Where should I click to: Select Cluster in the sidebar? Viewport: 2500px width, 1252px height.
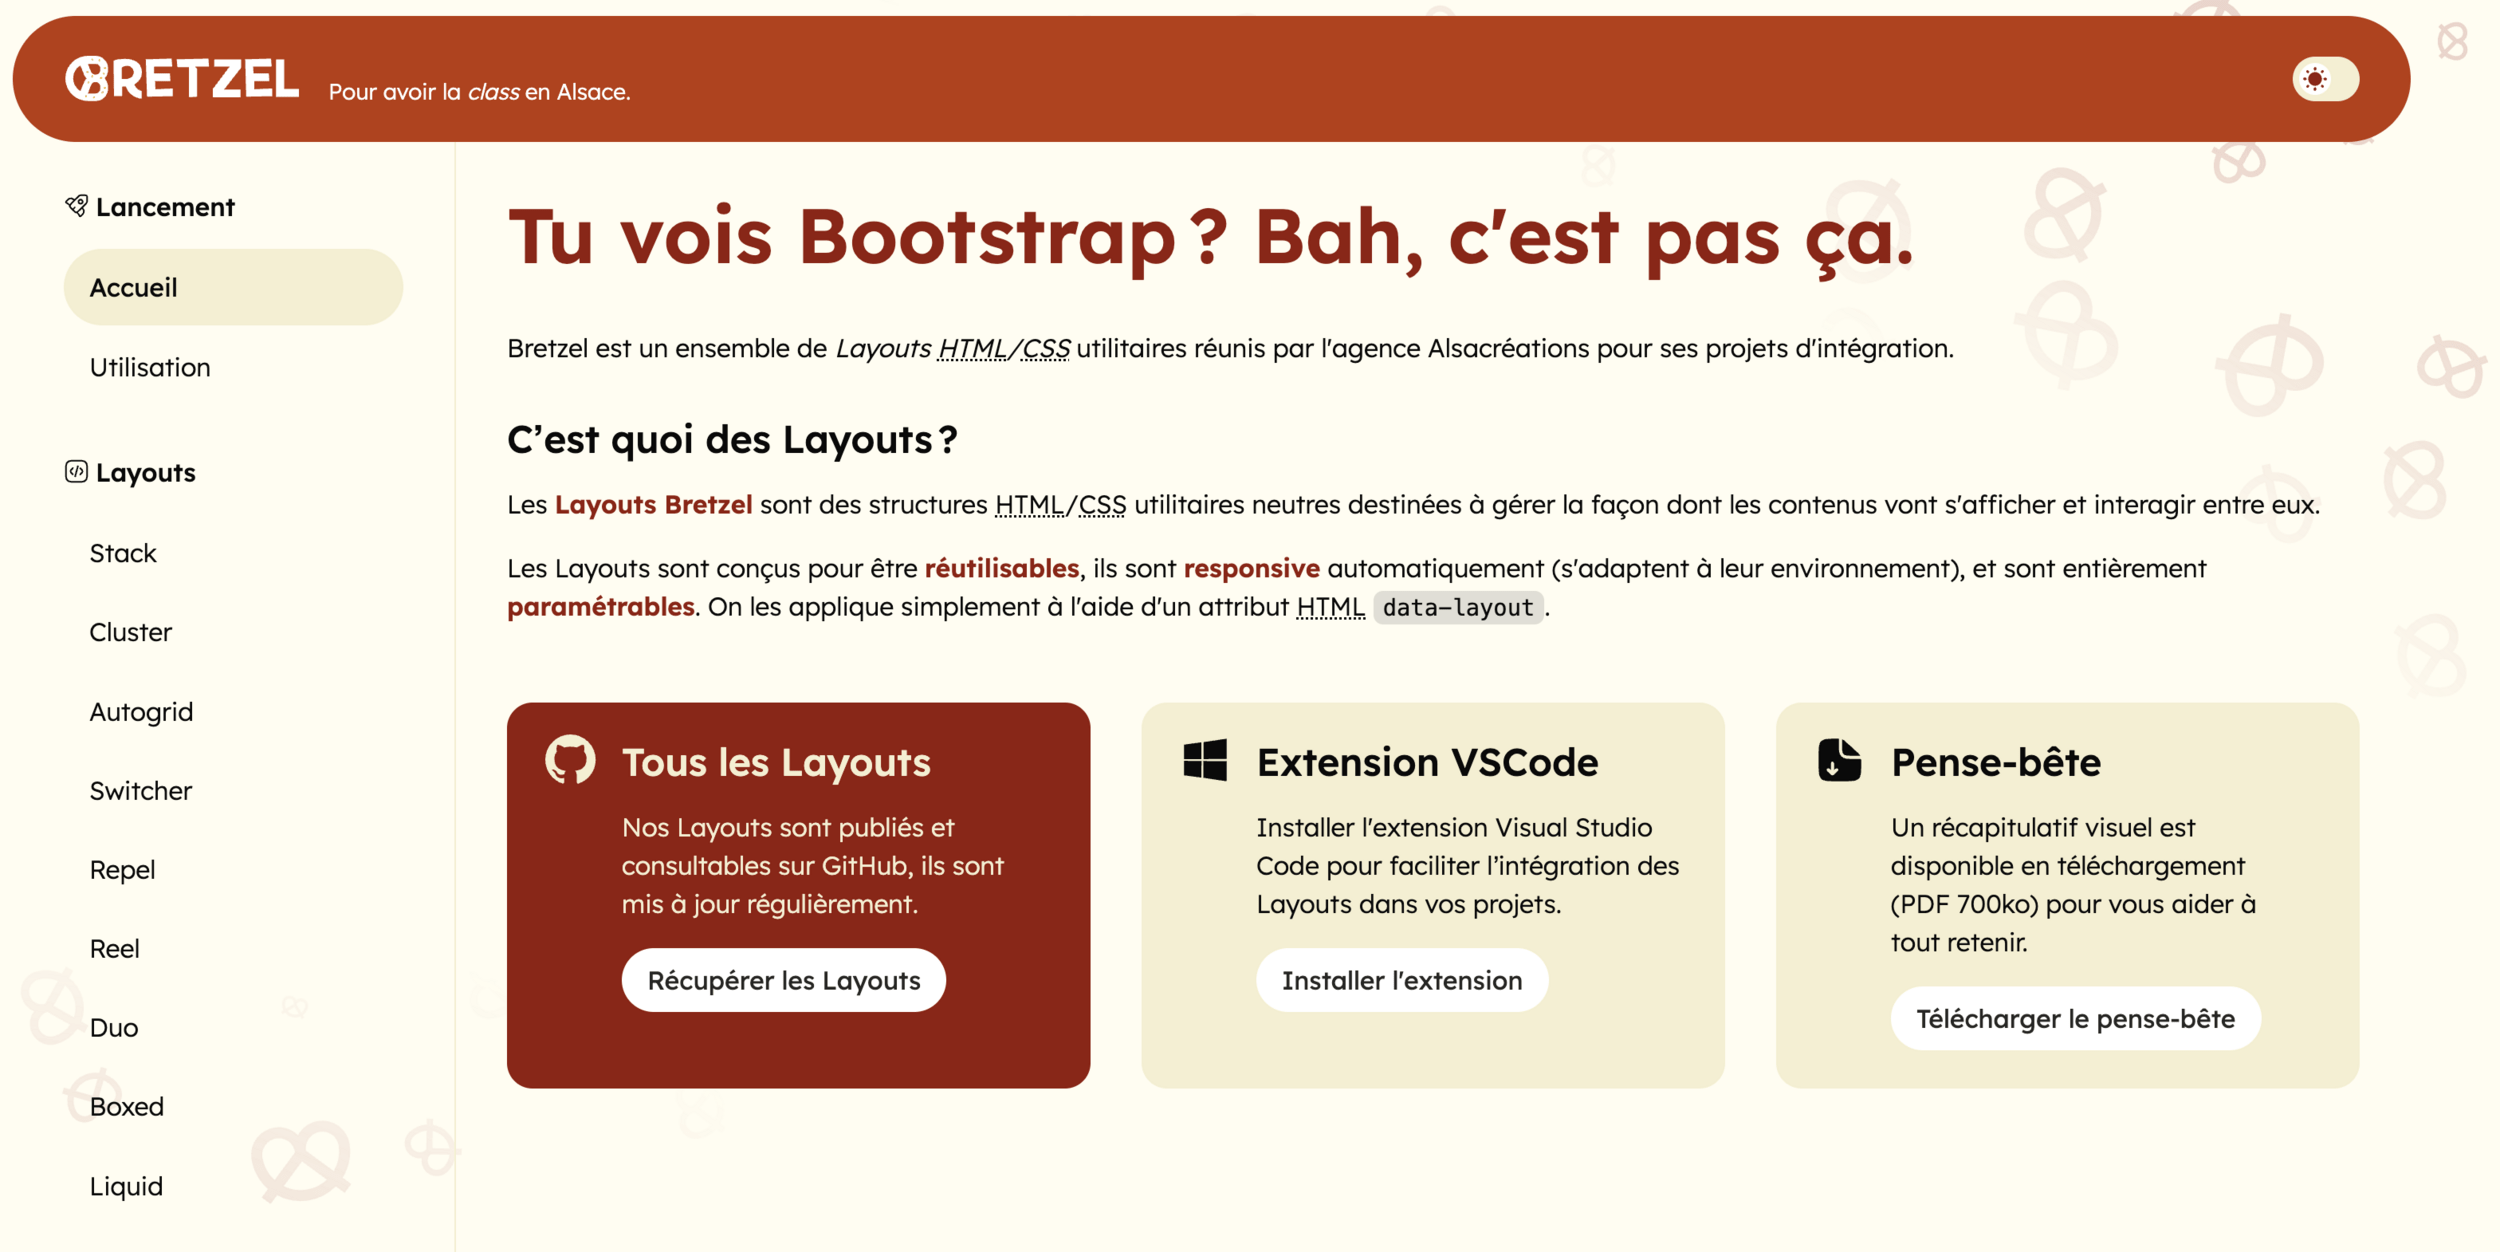coord(130,632)
